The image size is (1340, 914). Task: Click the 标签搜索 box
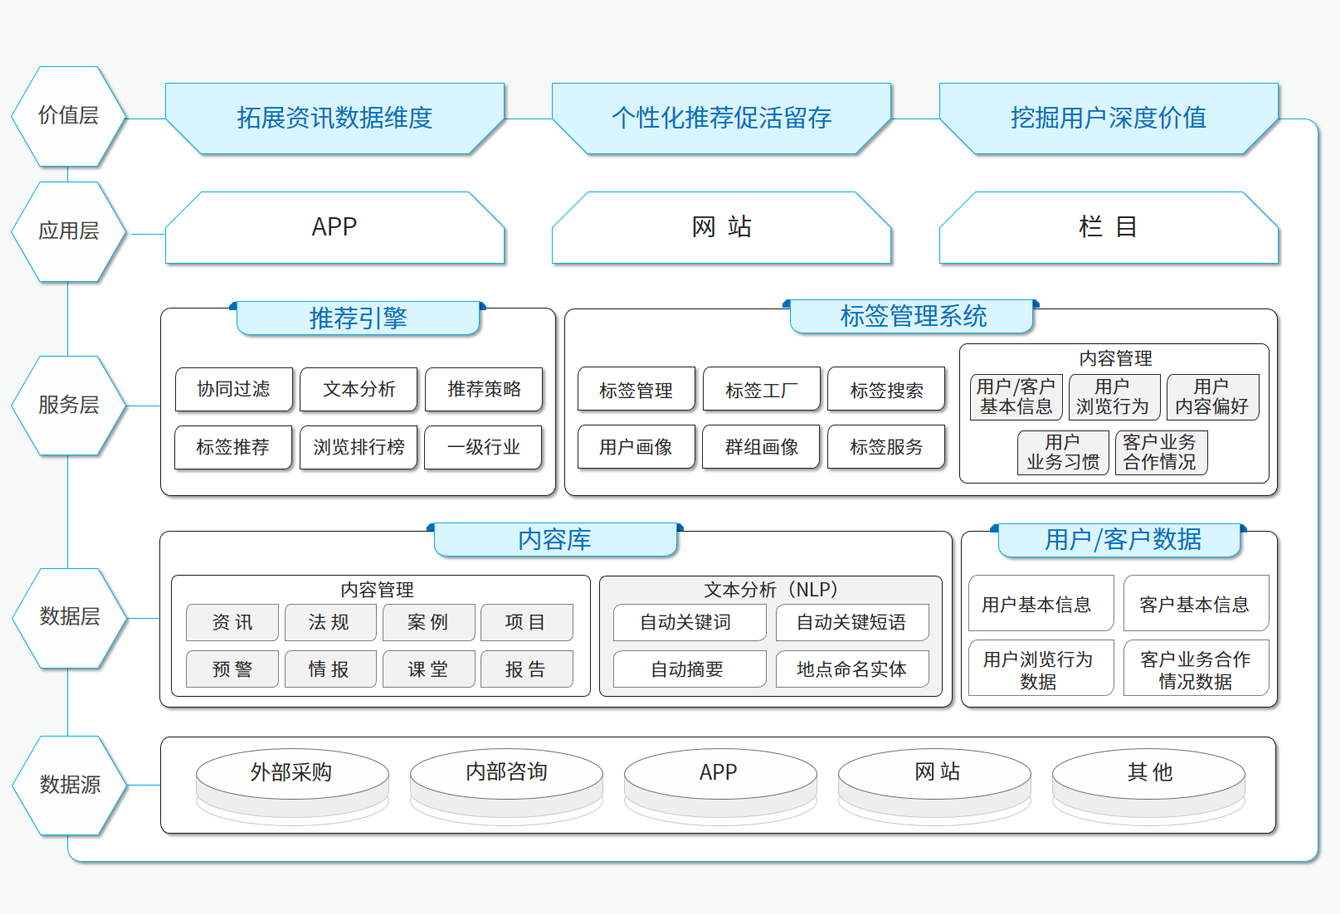click(x=886, y=390)
